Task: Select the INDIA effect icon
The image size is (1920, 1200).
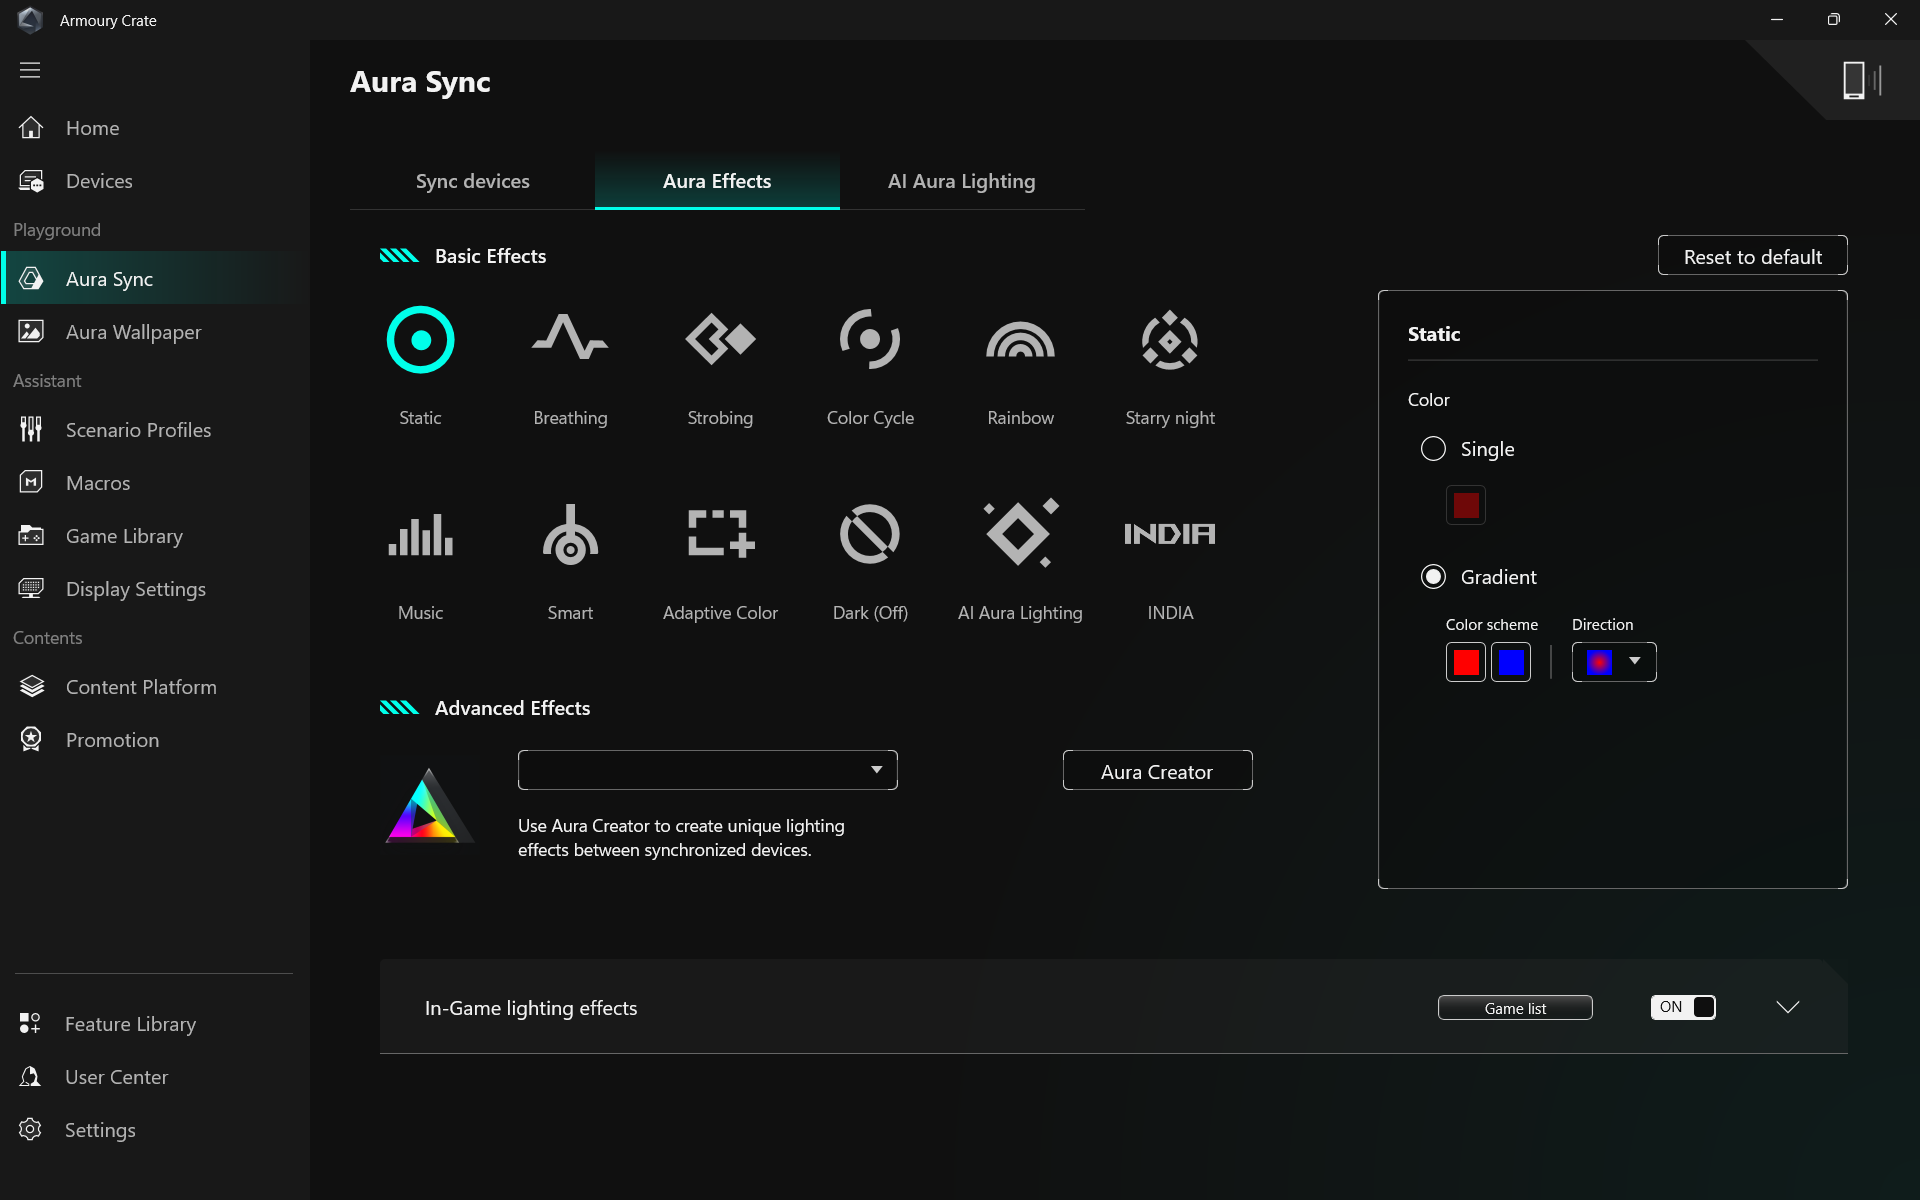Action: click(1170, 534)
